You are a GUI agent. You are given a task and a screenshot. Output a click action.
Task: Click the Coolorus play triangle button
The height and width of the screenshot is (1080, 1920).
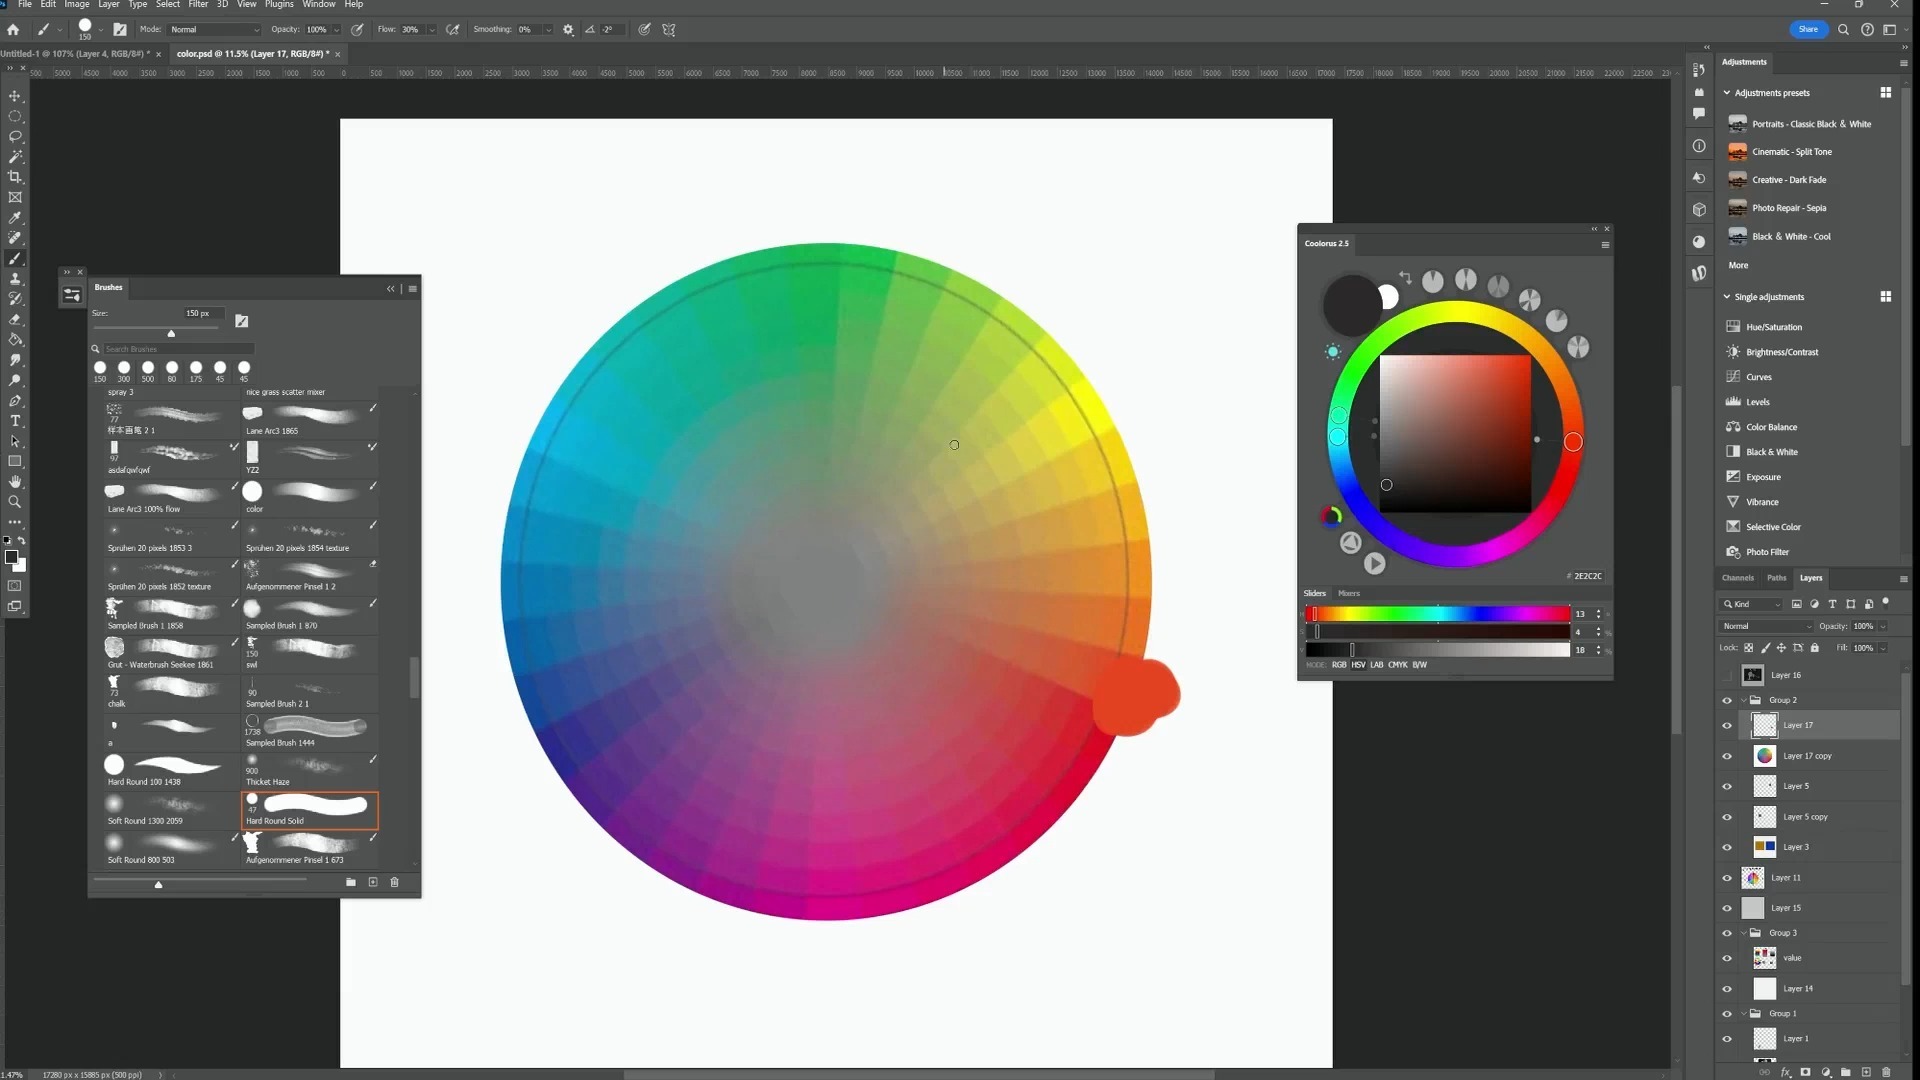pos(1375,564)
